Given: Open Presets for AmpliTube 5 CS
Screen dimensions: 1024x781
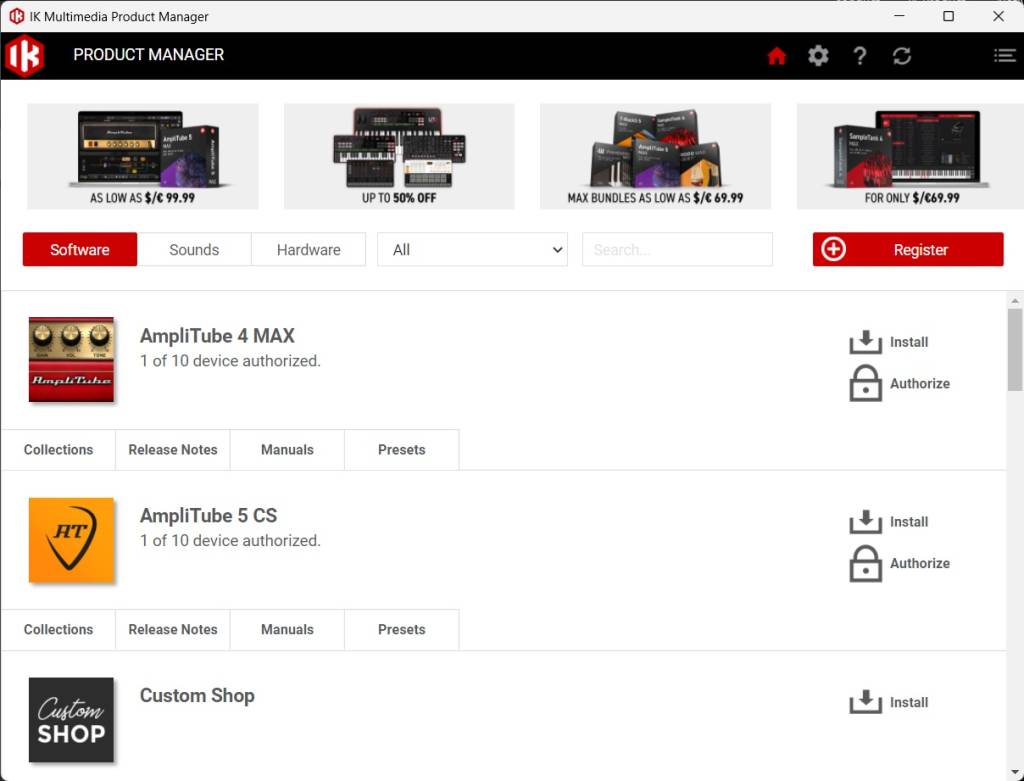Looking at the screenshot, I should pyautogui.click(x=402, y=630).
